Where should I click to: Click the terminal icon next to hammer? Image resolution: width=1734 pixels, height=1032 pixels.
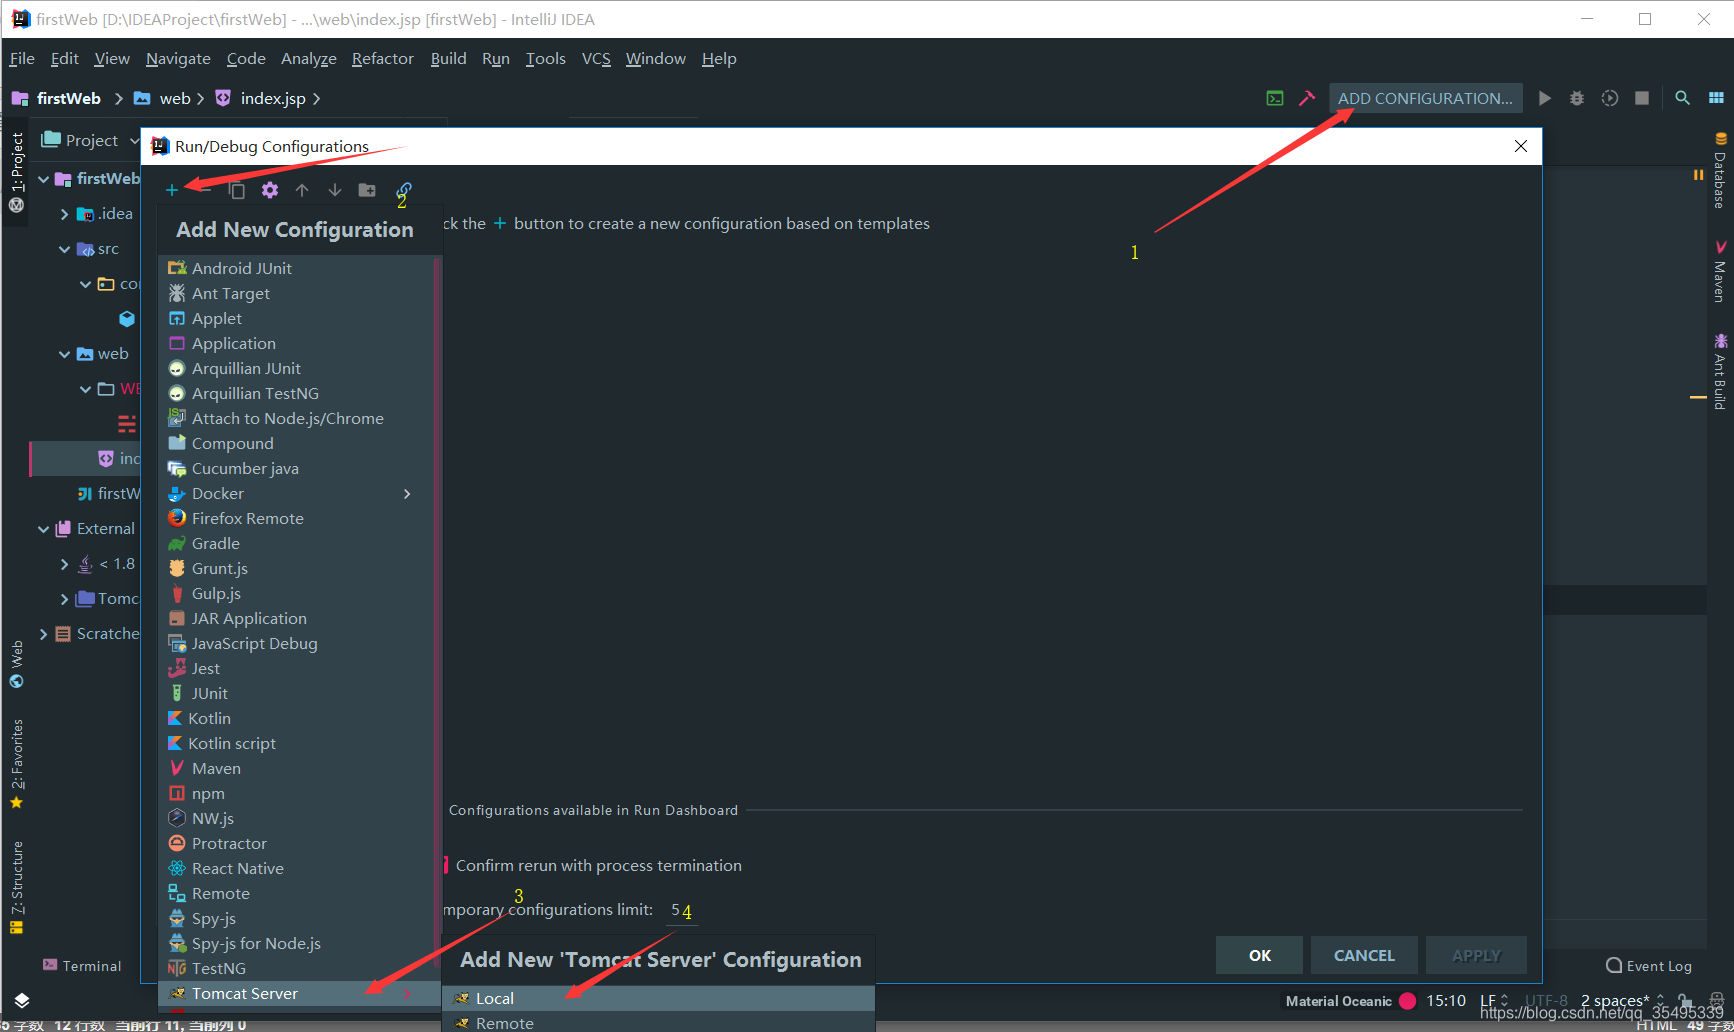[x=1275, y=98]
